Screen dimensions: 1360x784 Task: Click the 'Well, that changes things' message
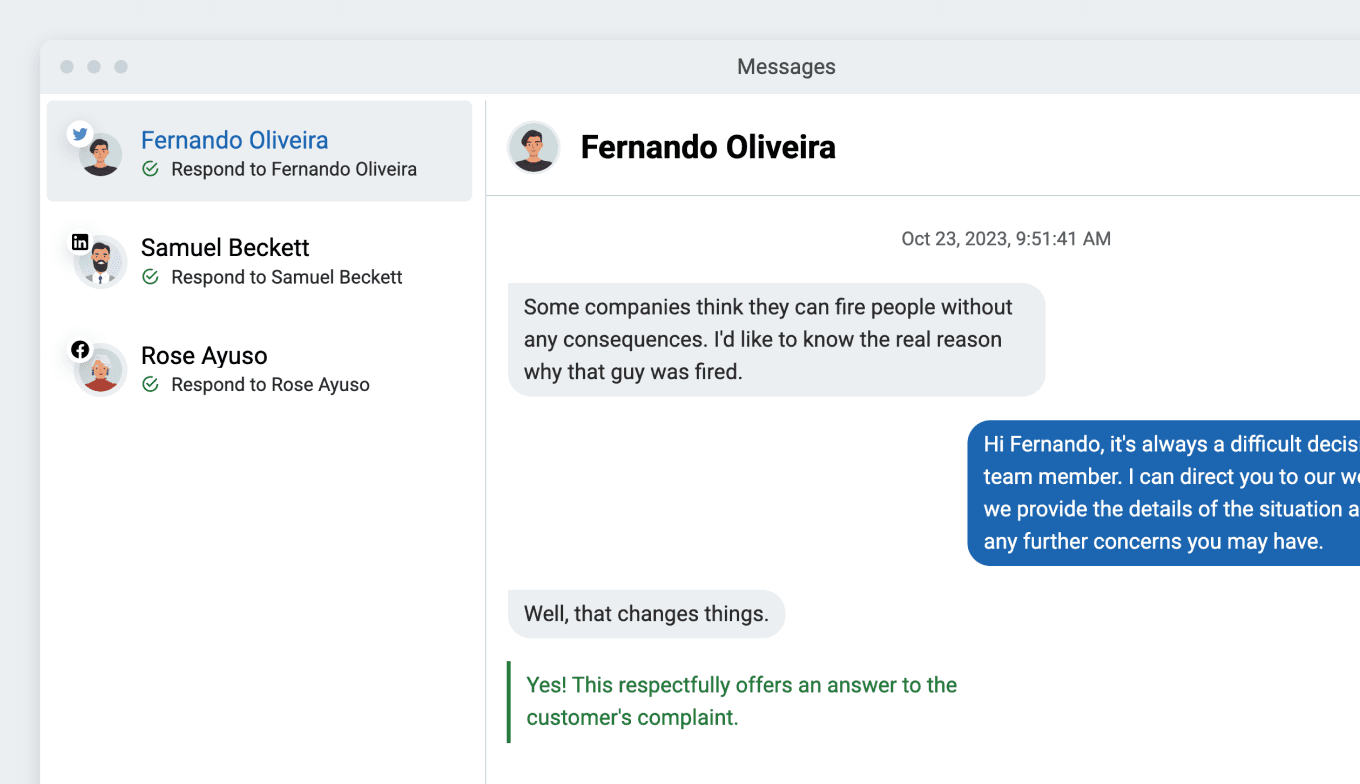[646, 614]
